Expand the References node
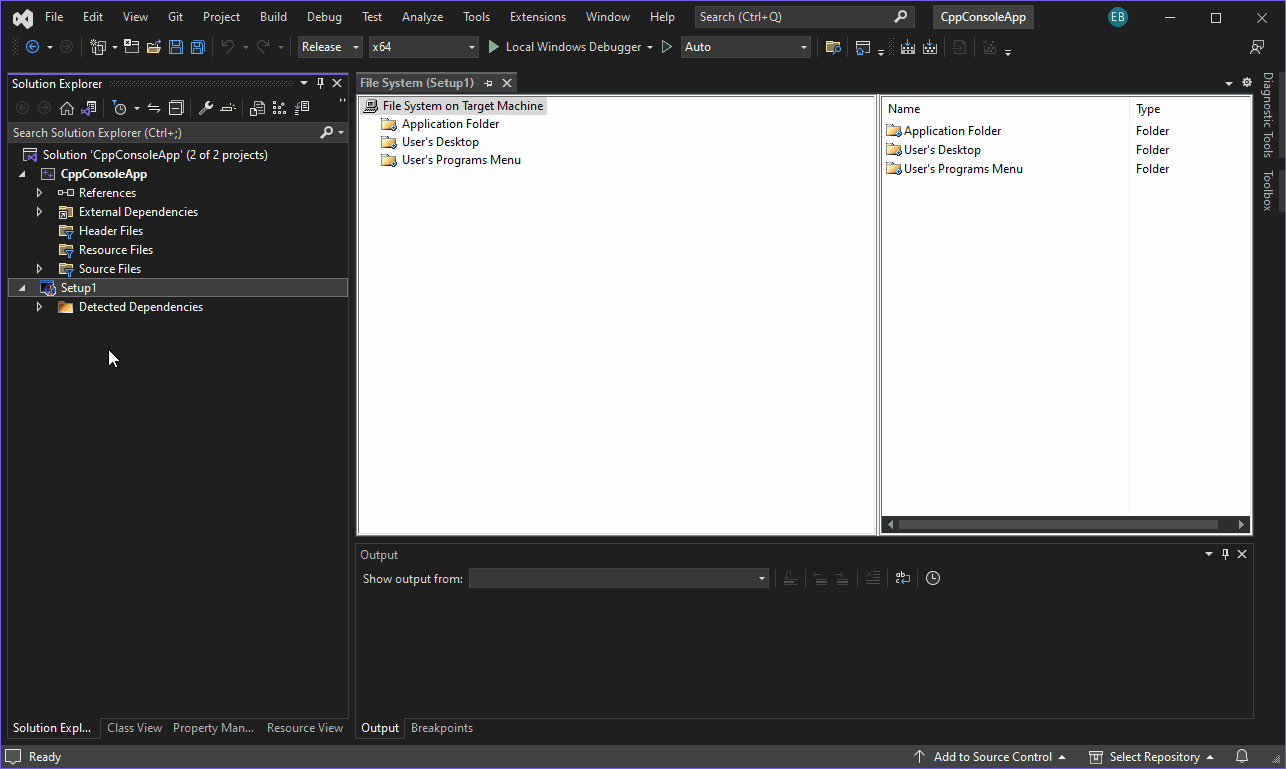 [x=40, y=193]
